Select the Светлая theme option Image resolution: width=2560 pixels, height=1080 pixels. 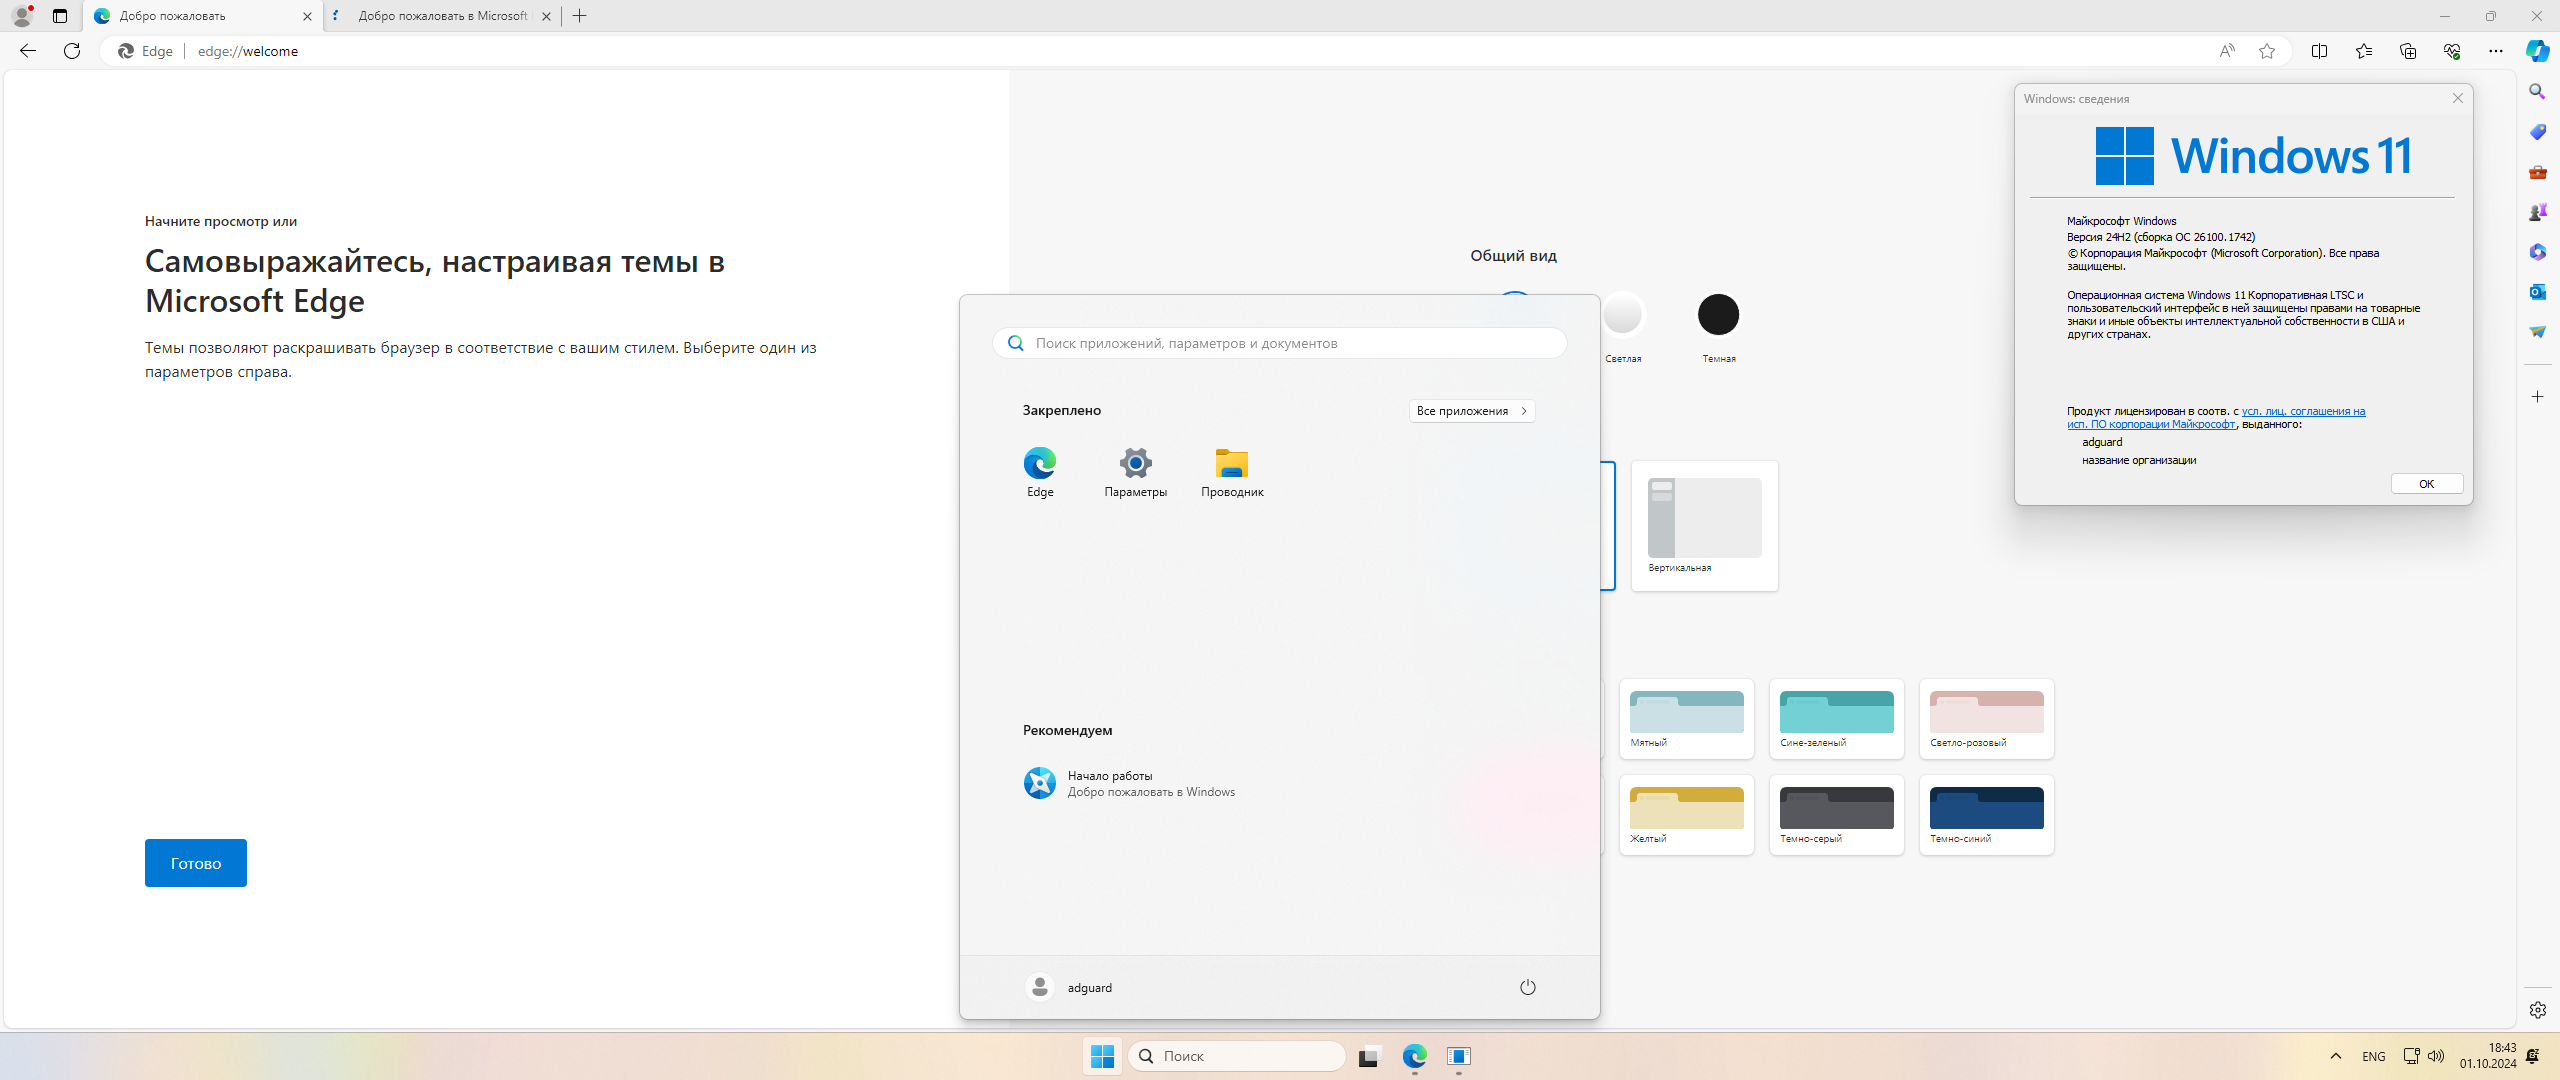[x=1622, y=316]
